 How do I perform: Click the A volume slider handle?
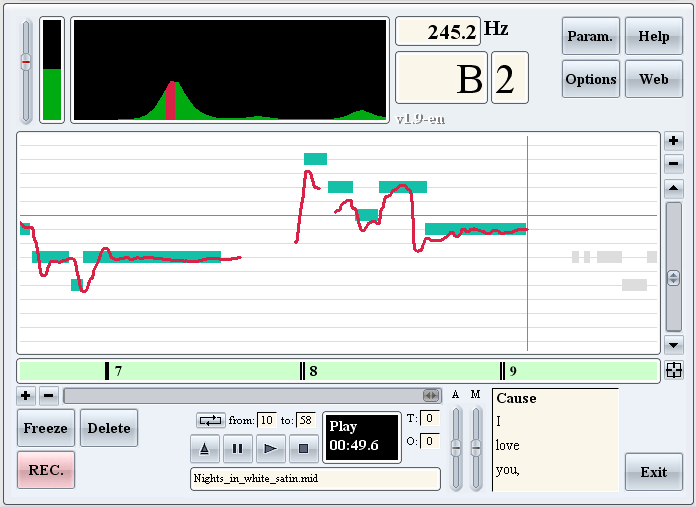tap(456, 448)
